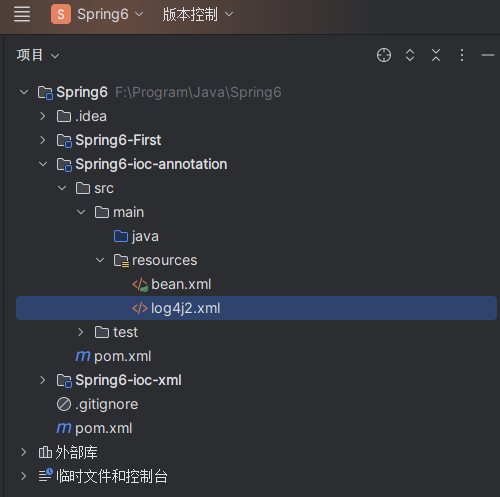The height and width of the screenshot is (497, 500).
Task: Open the 版本控制 version control dropdown
Action: pyautogui.click(x=198, y=14)
